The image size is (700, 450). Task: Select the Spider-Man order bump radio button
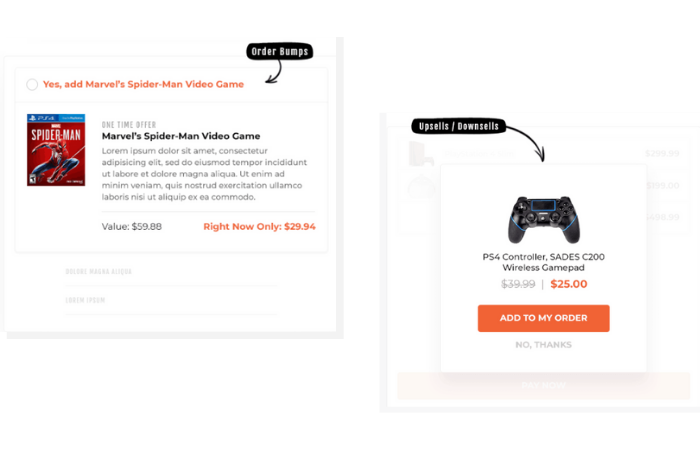coord(33,85)
